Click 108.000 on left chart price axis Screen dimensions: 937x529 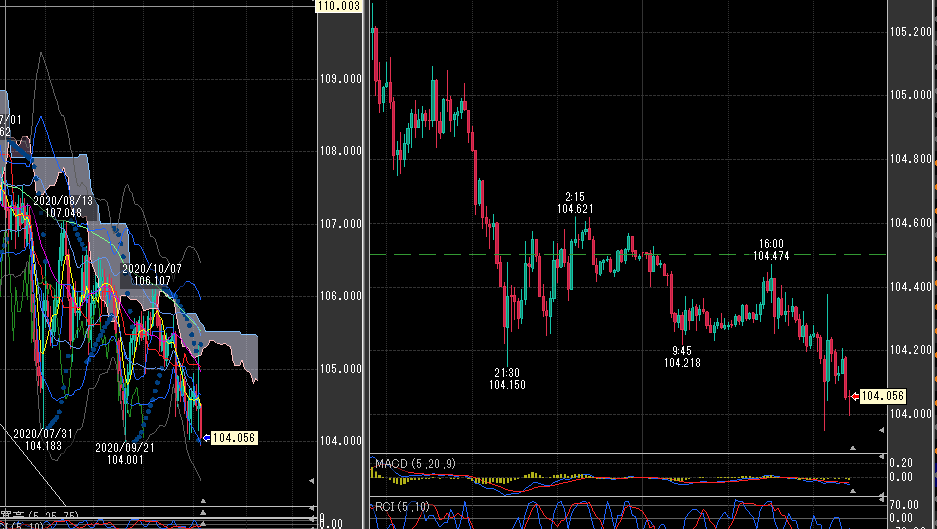[x=341, y=151]
